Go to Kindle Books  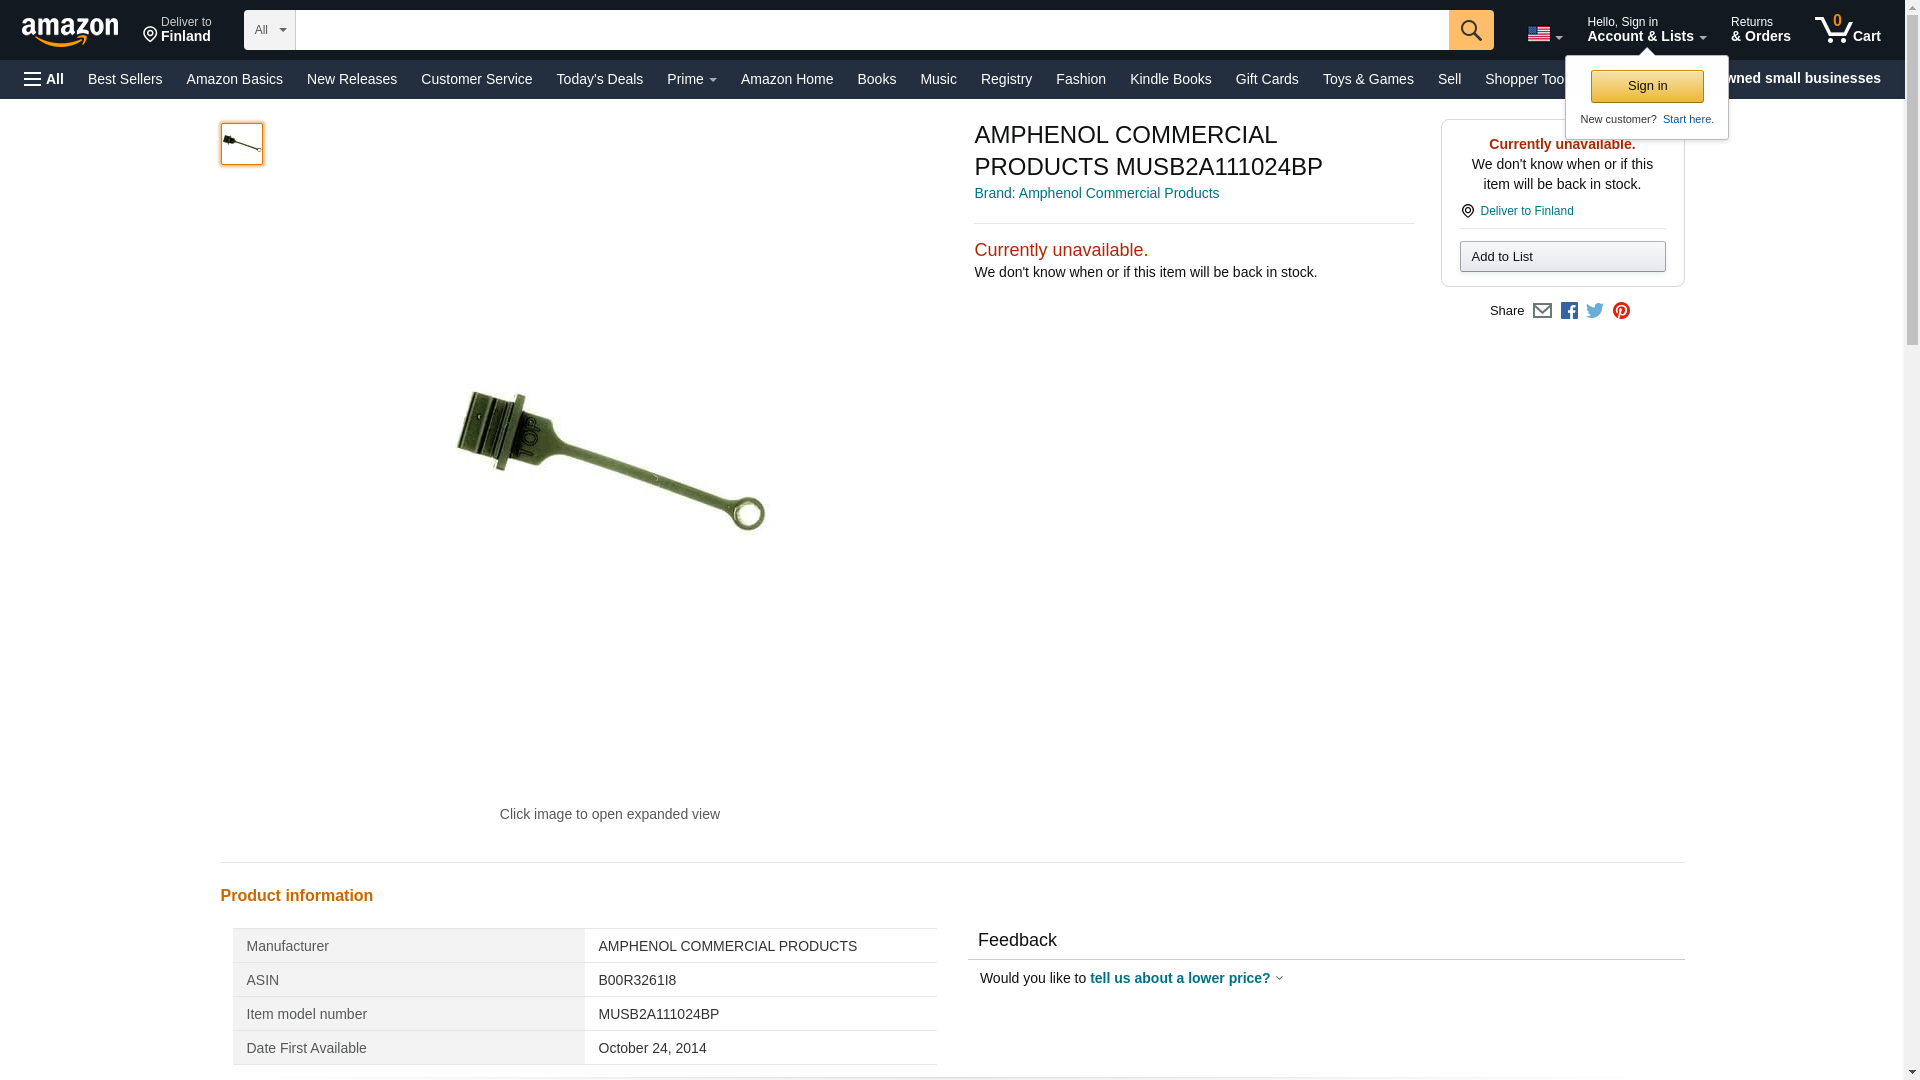coord(1170,79)
